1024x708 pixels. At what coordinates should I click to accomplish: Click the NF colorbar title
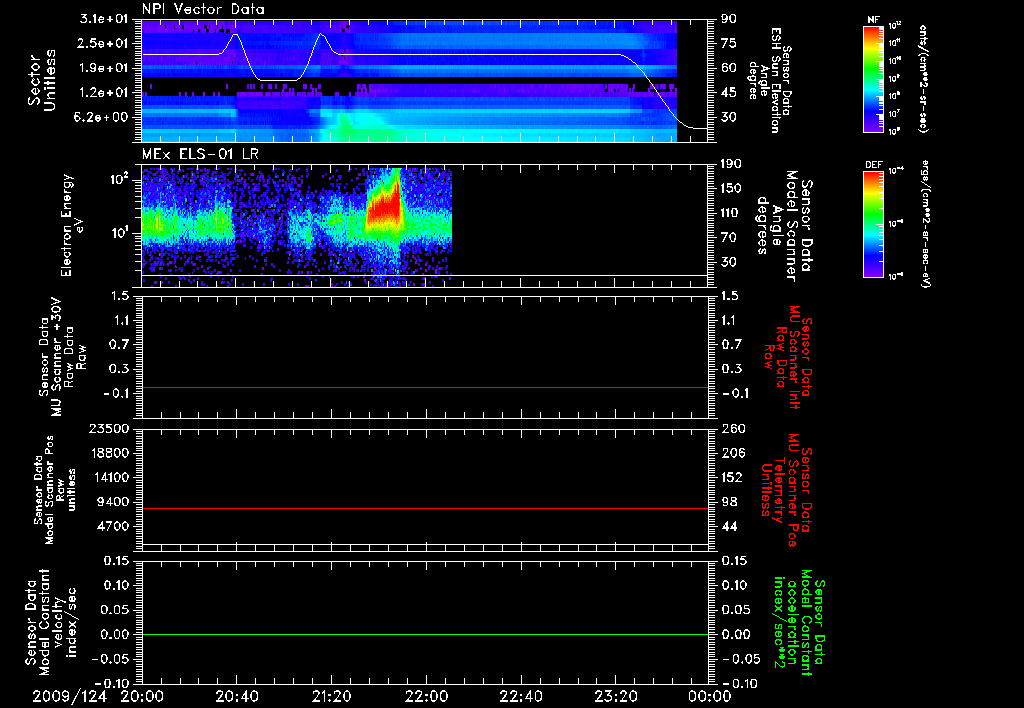coord(873,20)
